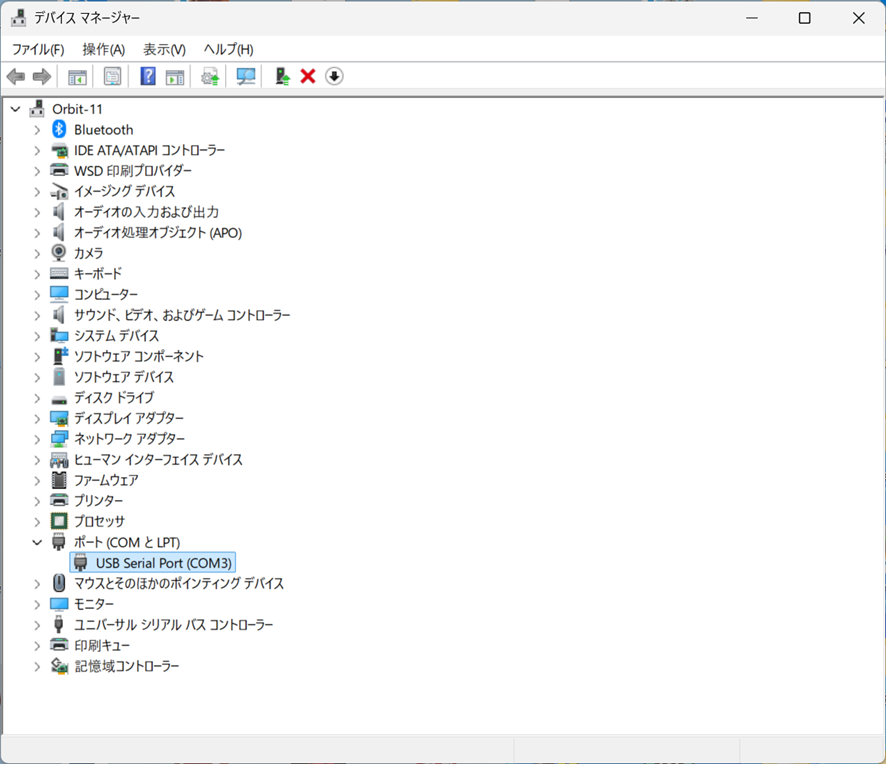Open the 表示(V) menu
Image resolution: width=886 pixels, height=764 pixels.
(x=164, y=49)
